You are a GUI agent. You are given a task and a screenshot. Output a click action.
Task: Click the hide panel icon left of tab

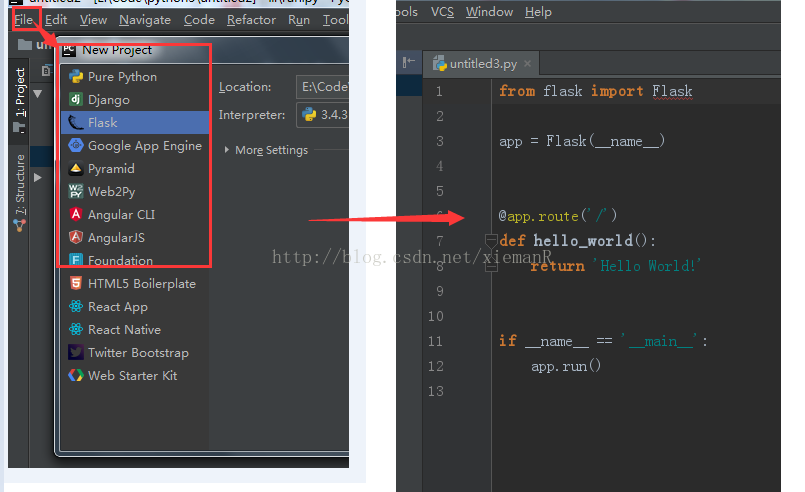click(x=409, y=63)
